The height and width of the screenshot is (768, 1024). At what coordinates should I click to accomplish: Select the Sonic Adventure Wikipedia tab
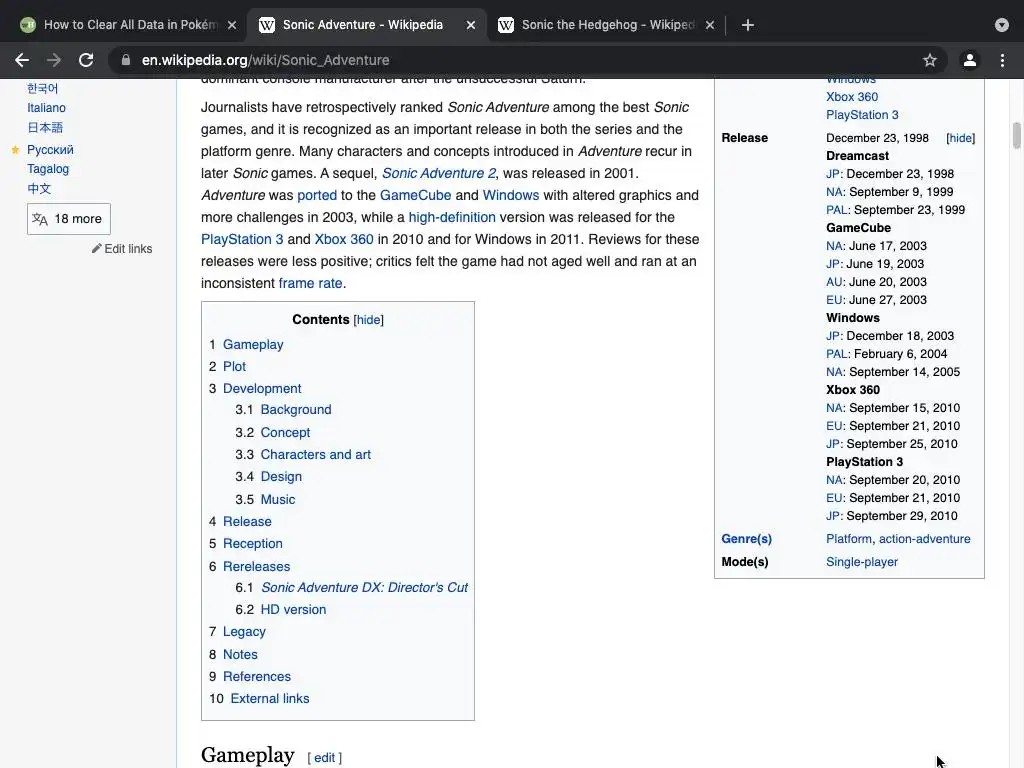pyautogui.click(x=367, y=25)
